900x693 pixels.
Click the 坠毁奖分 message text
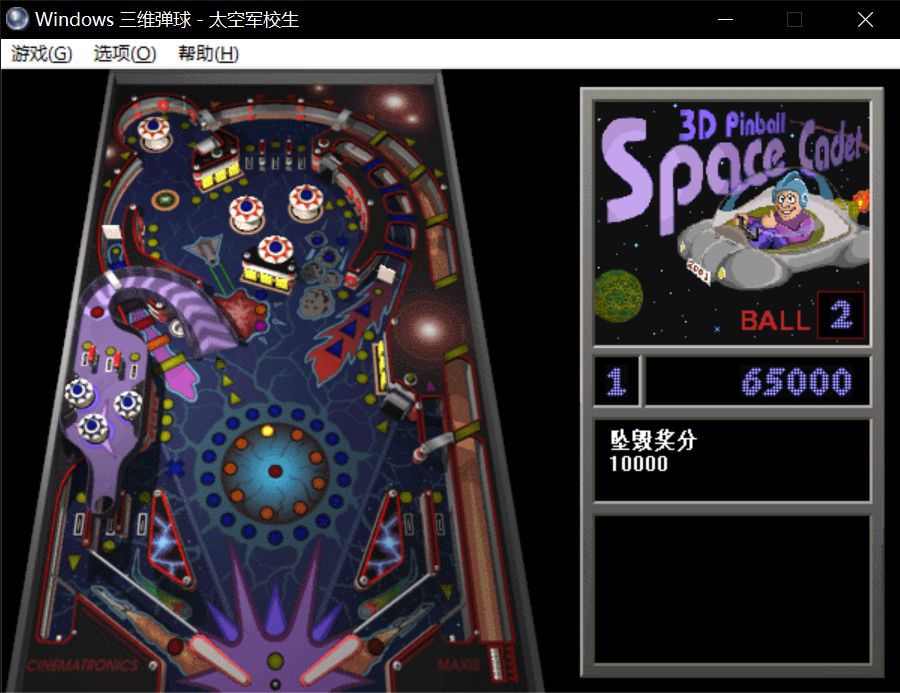tap(653, 440)
